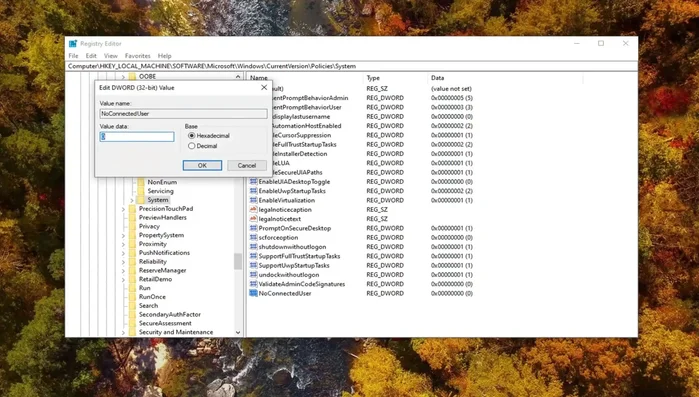Screen dimensions: 699x397
Task: Click the RunOnce key folder icon
Action: click(132, 297)
